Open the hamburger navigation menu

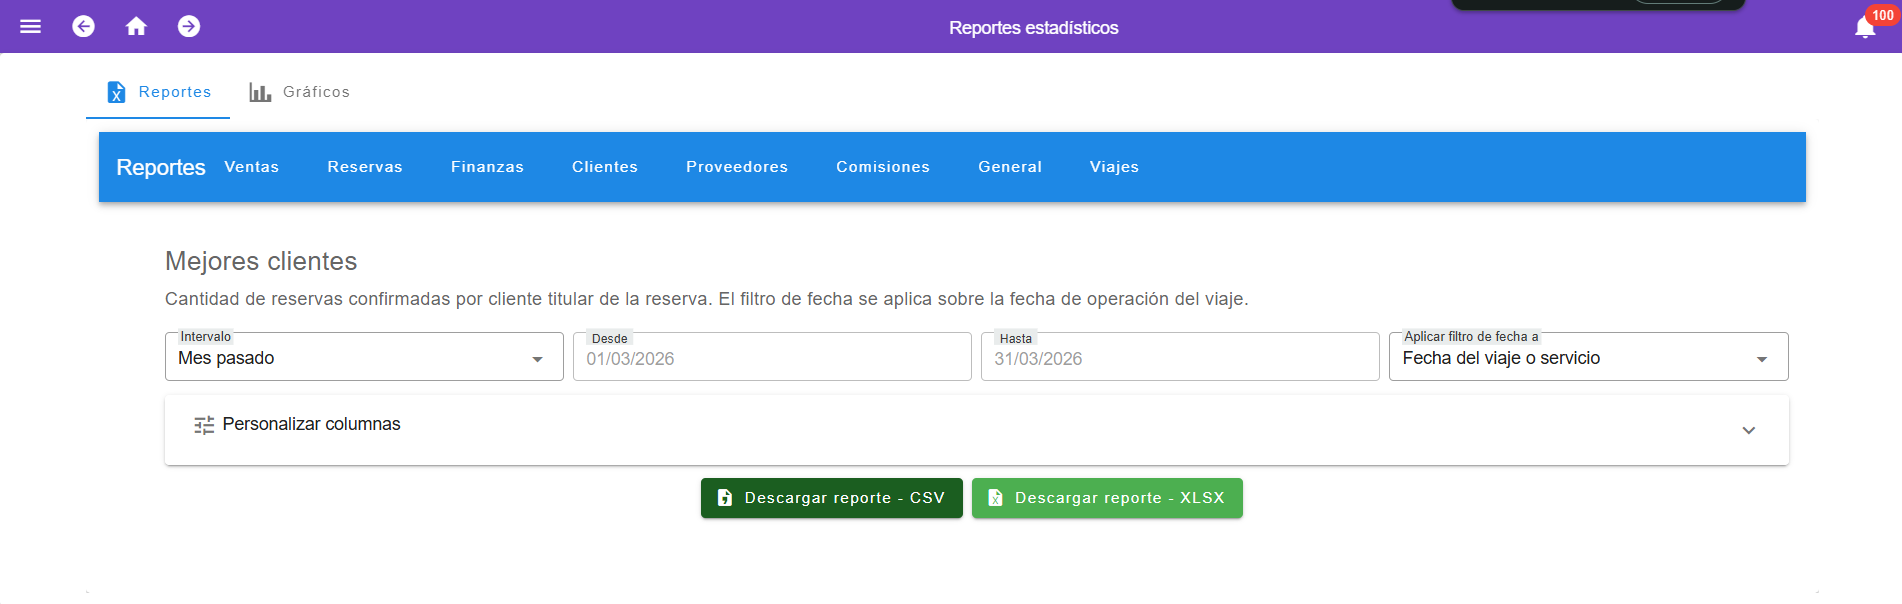31,27
